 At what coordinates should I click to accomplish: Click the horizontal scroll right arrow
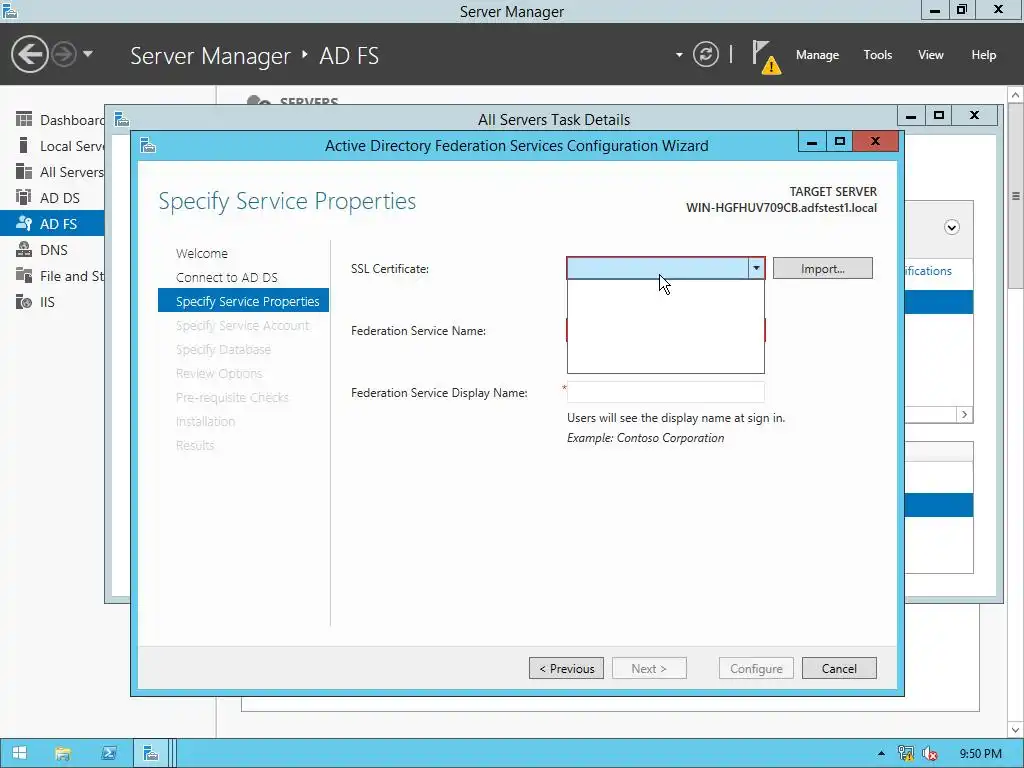pos(965,415)
